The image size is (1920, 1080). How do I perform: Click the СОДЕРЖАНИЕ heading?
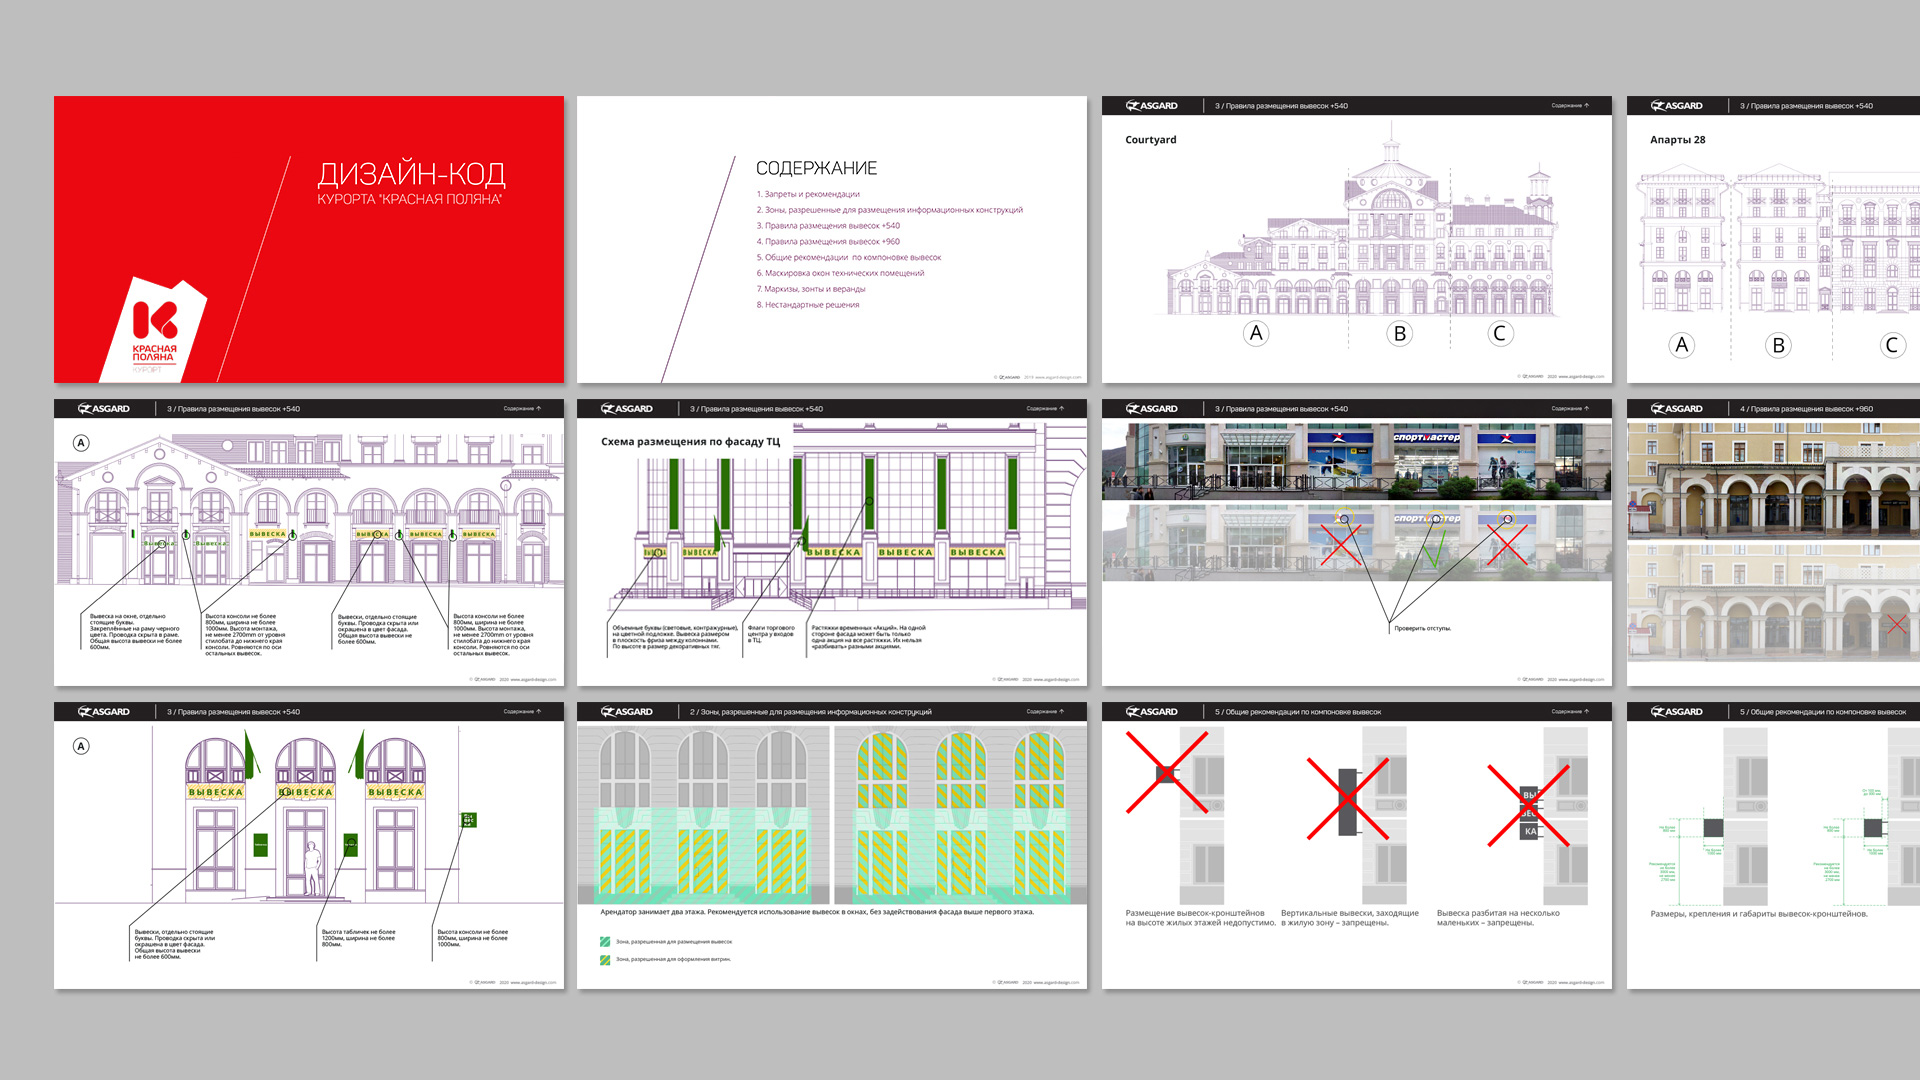816,168
